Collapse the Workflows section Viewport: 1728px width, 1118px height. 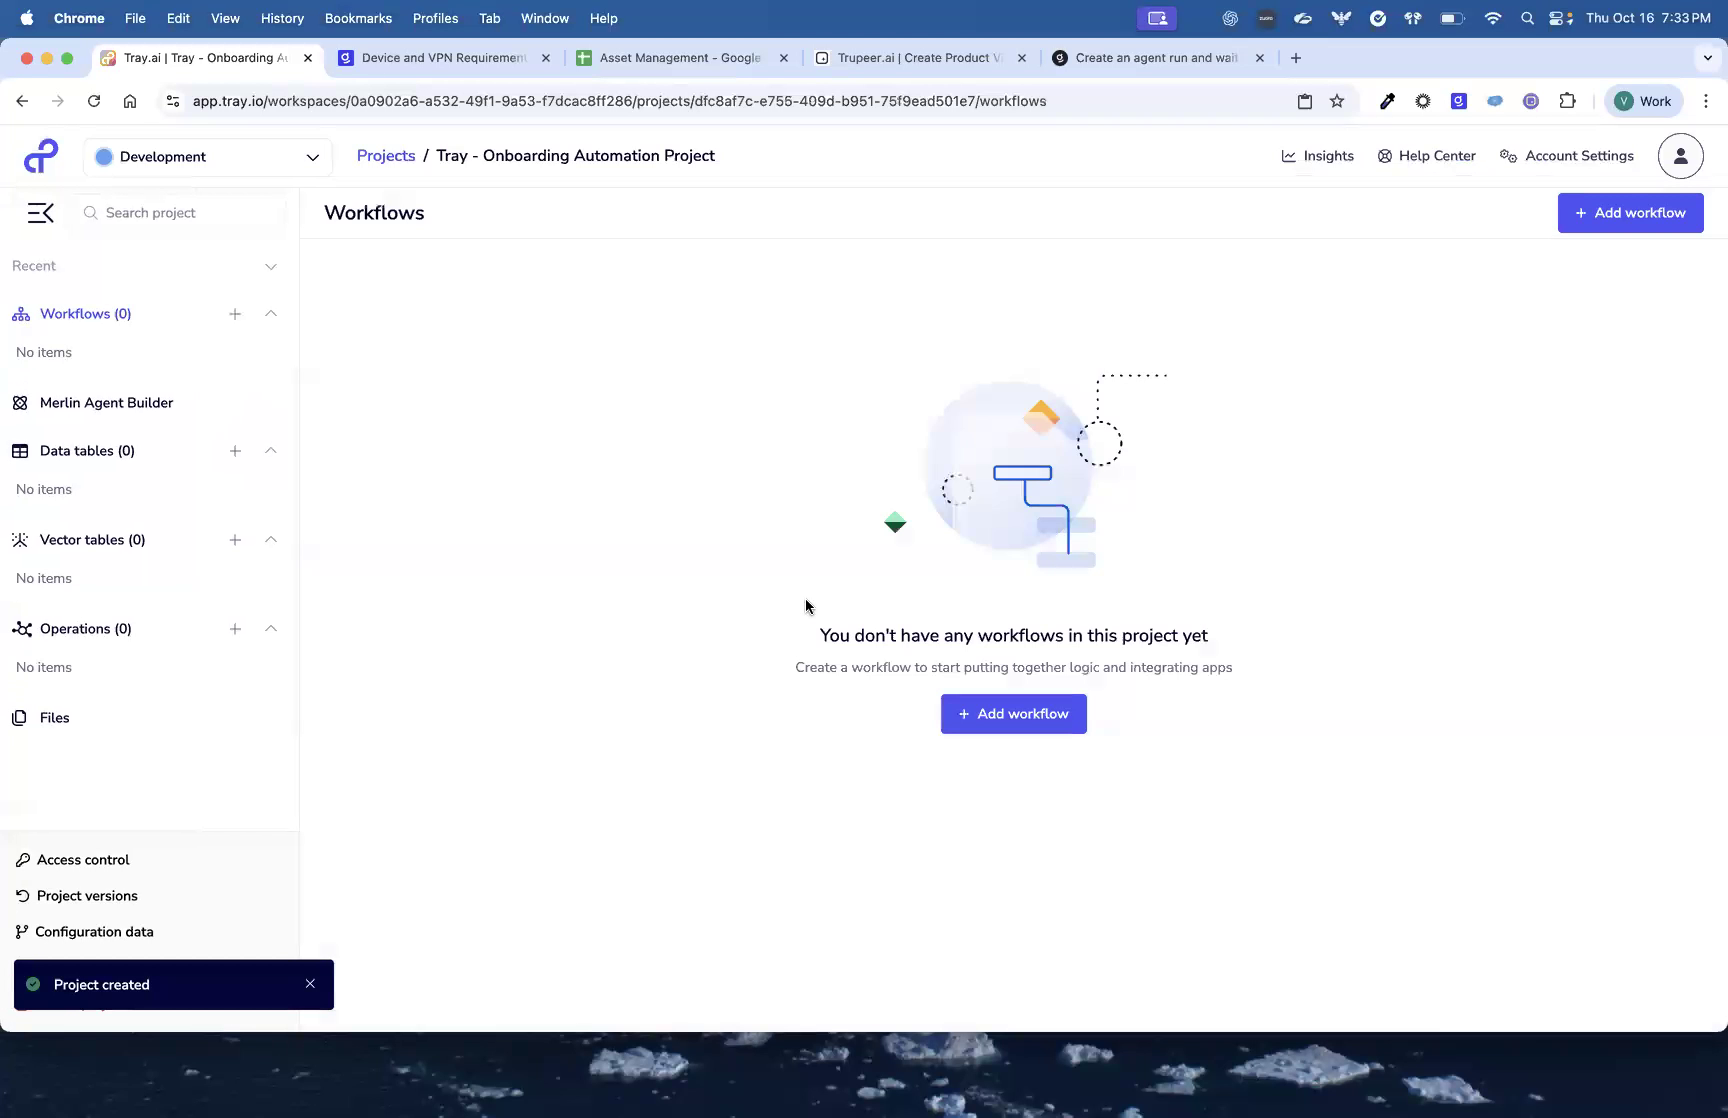tap(271, 313)
